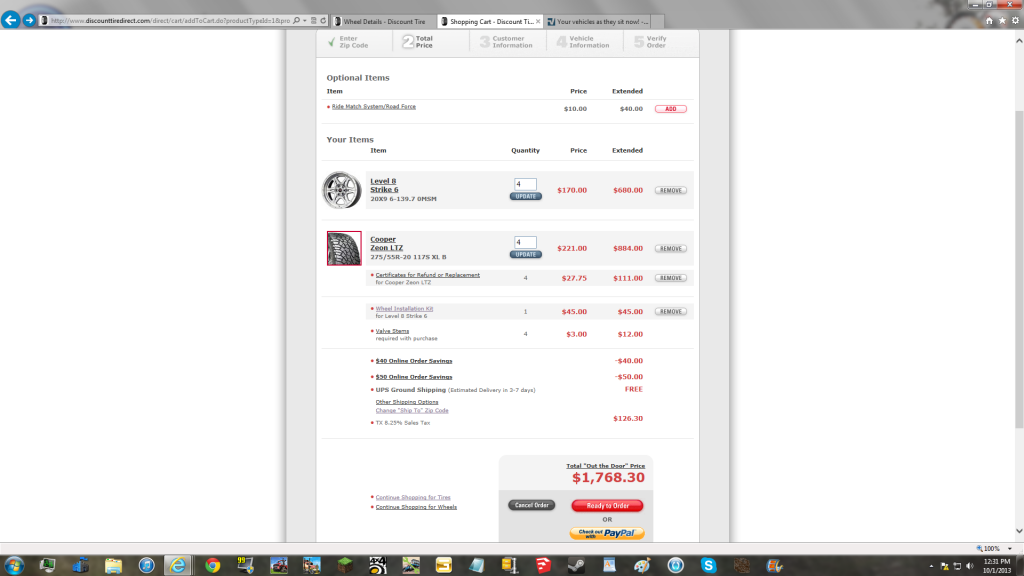Open $40 Online Order Savings link
Viewport: 1024px width, 576px height.
pyautogui.click(x=414, y=361)
